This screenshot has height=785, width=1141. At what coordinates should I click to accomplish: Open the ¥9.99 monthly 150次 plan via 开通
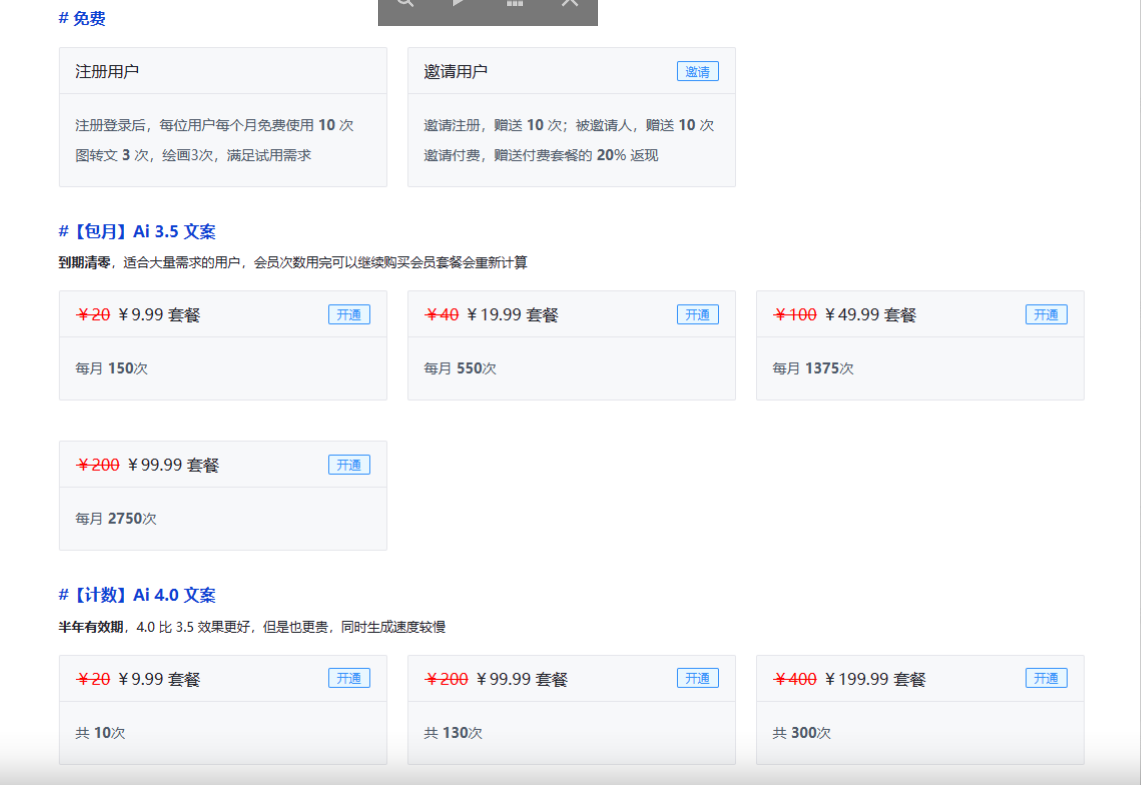click(349, 313)
